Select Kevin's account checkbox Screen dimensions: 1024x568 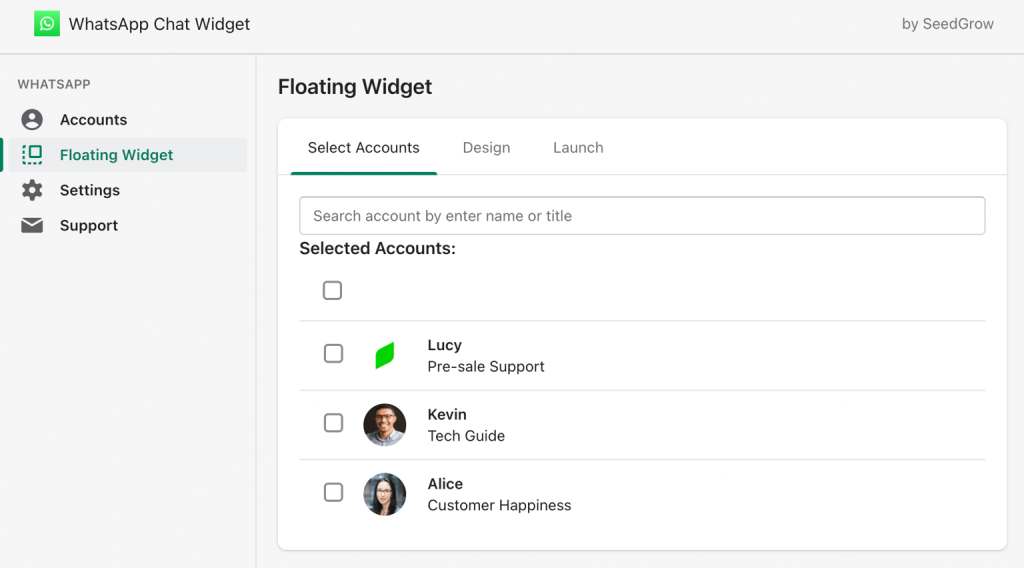click(x=333, y=423)
